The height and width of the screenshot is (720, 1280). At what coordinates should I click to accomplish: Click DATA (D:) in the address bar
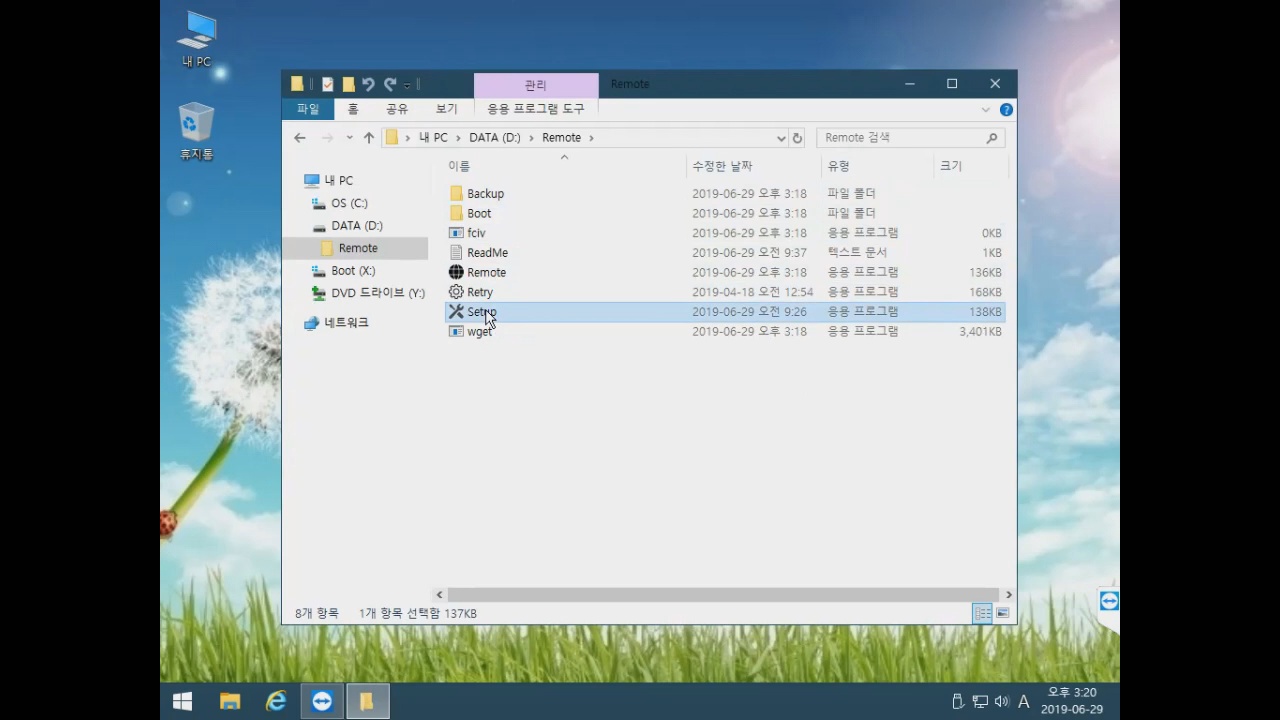pyautogui.click(x=495, y=138)
